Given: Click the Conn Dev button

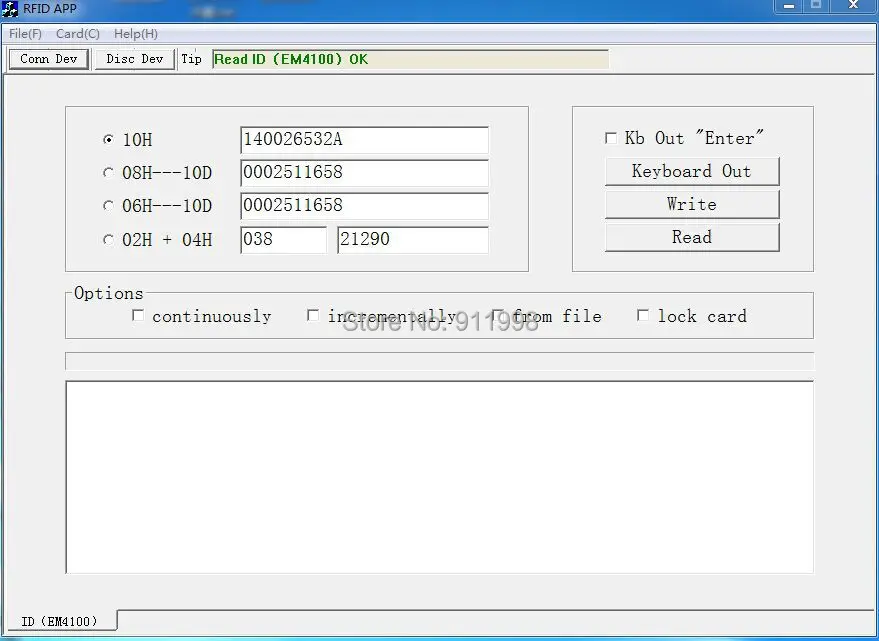Looking at the screenshot, I should pos(47,58).
